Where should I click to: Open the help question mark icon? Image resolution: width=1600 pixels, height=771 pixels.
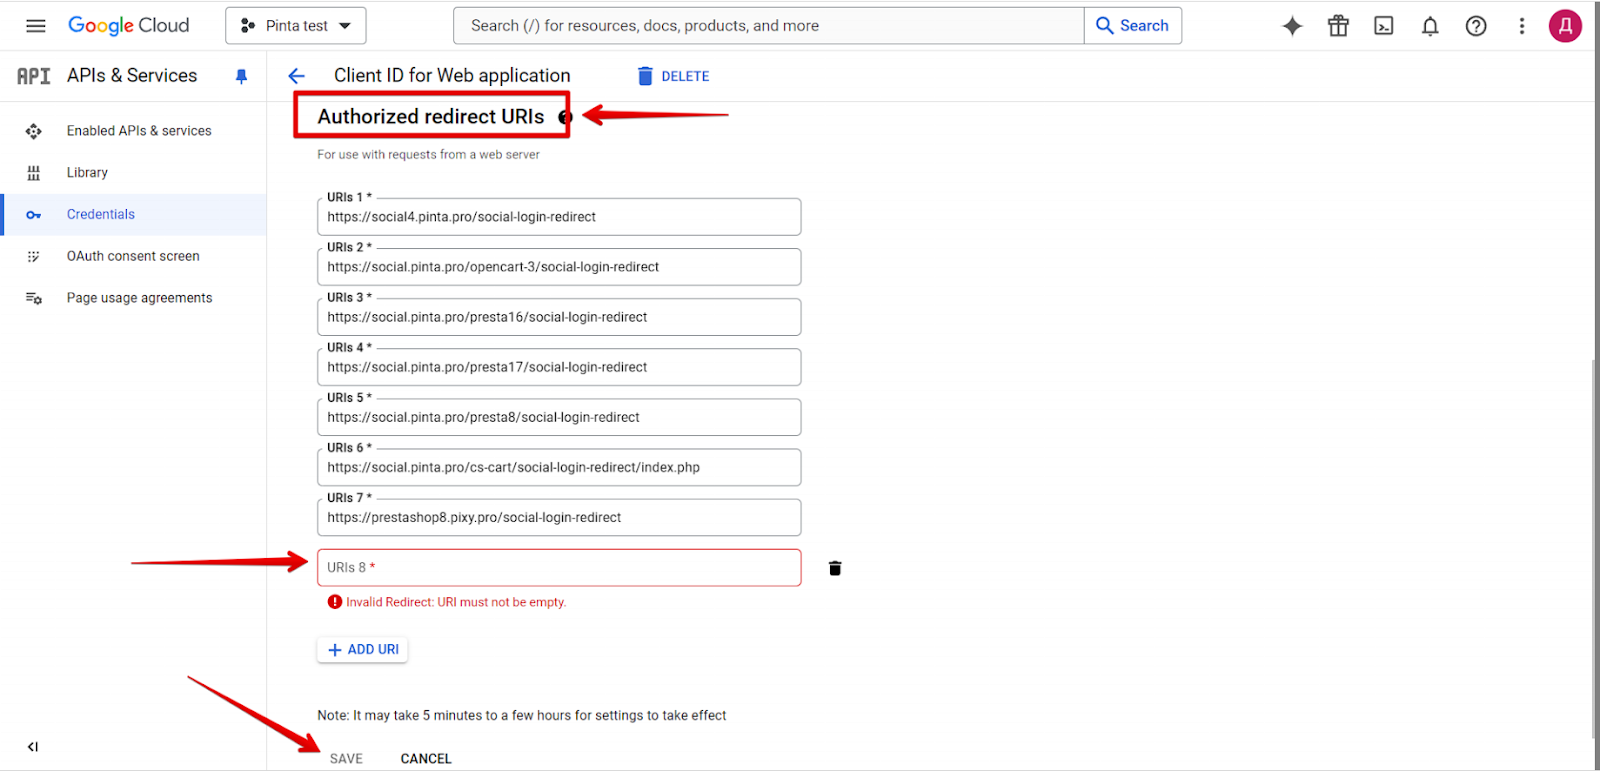[1476, 26]
